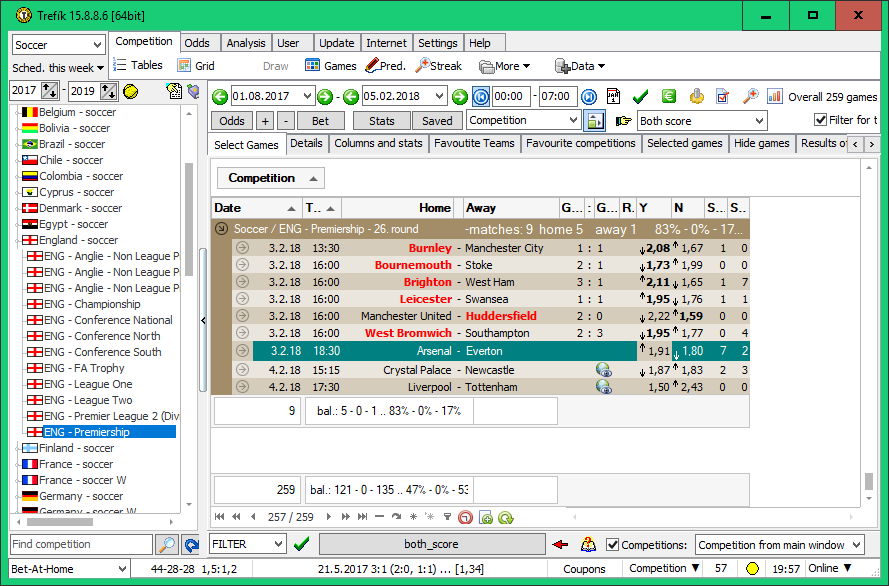Click the Tables list icon
Viewport: 889px width, 586px height.
pyautogui.click(x=119, y=65)
